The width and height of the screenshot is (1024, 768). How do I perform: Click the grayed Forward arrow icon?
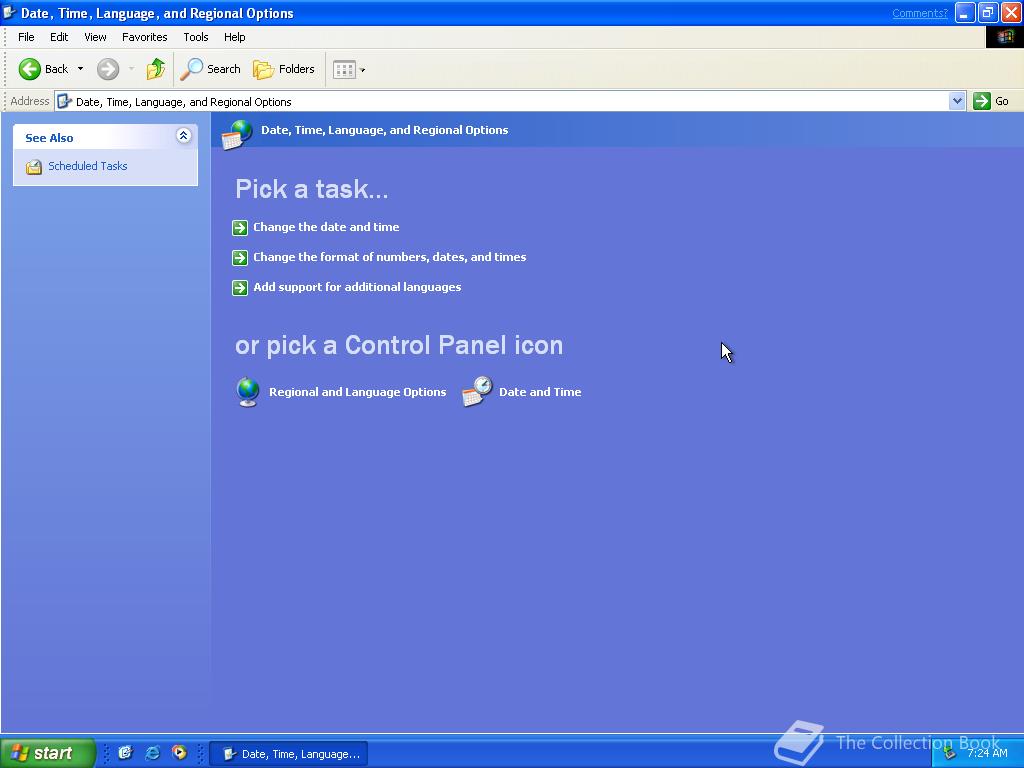(x=108, y=69)
